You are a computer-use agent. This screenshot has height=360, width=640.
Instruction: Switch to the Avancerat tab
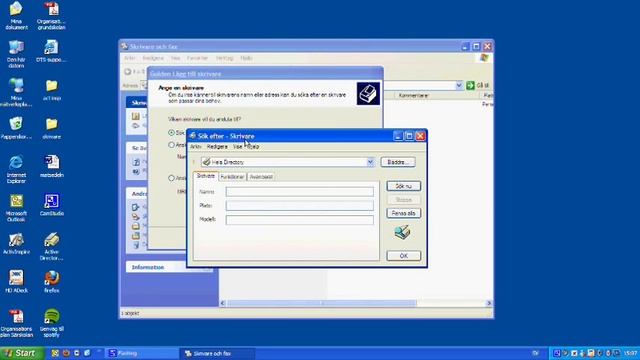coord(261,177)
